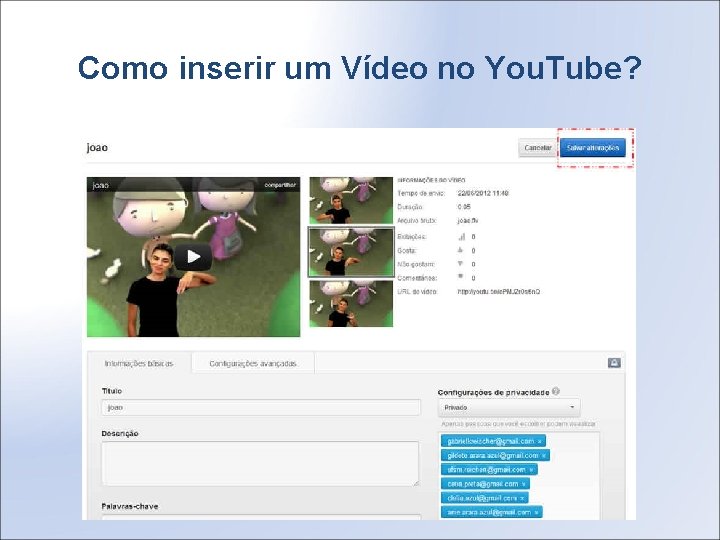
Task: Select the highlighted thumbnail with the border
Action: pyautogui.click(x=351, y=252)
